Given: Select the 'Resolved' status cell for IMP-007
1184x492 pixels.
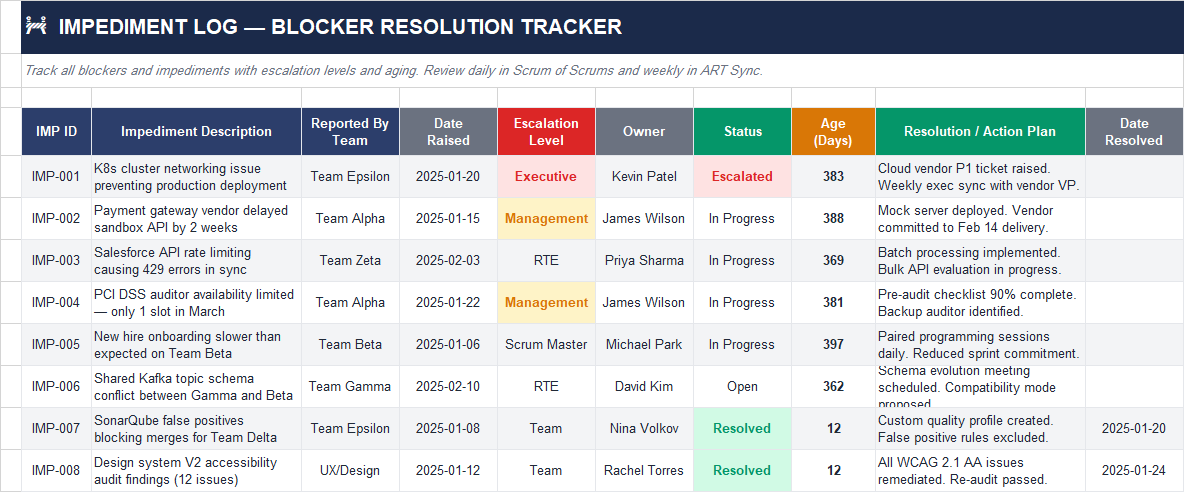Looking at the screenshot, I should (742, 429).
